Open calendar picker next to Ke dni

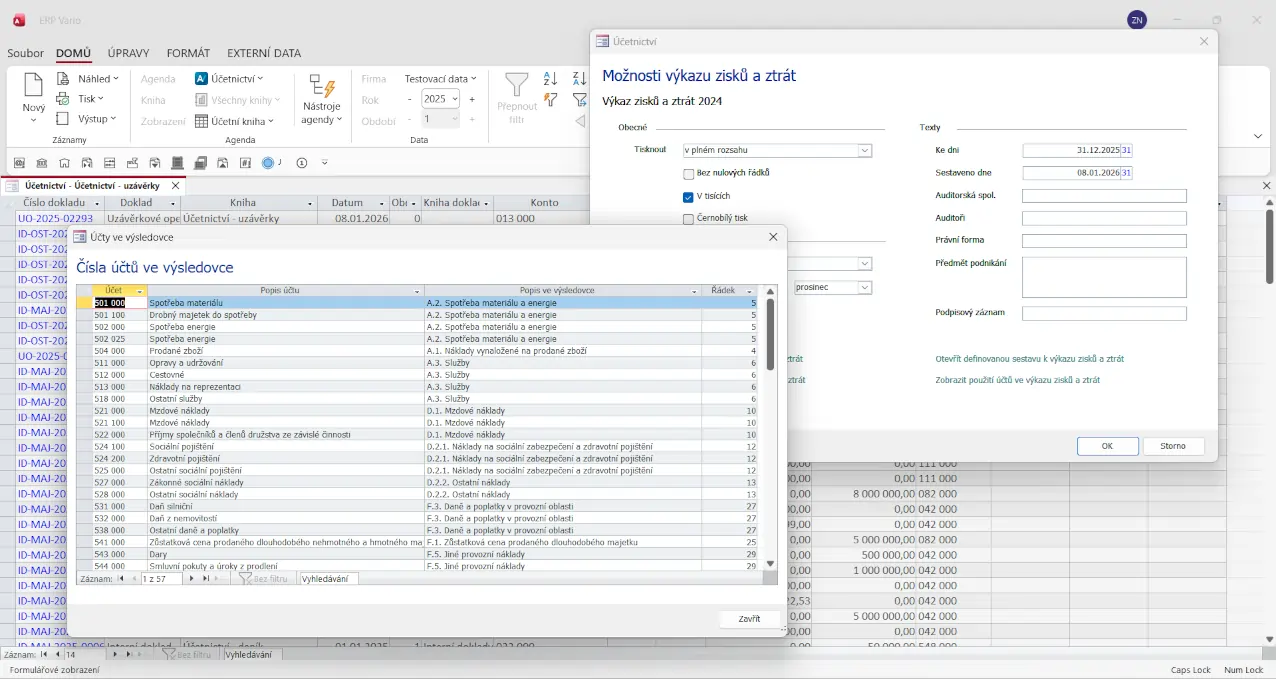(x=1126, y=151)
